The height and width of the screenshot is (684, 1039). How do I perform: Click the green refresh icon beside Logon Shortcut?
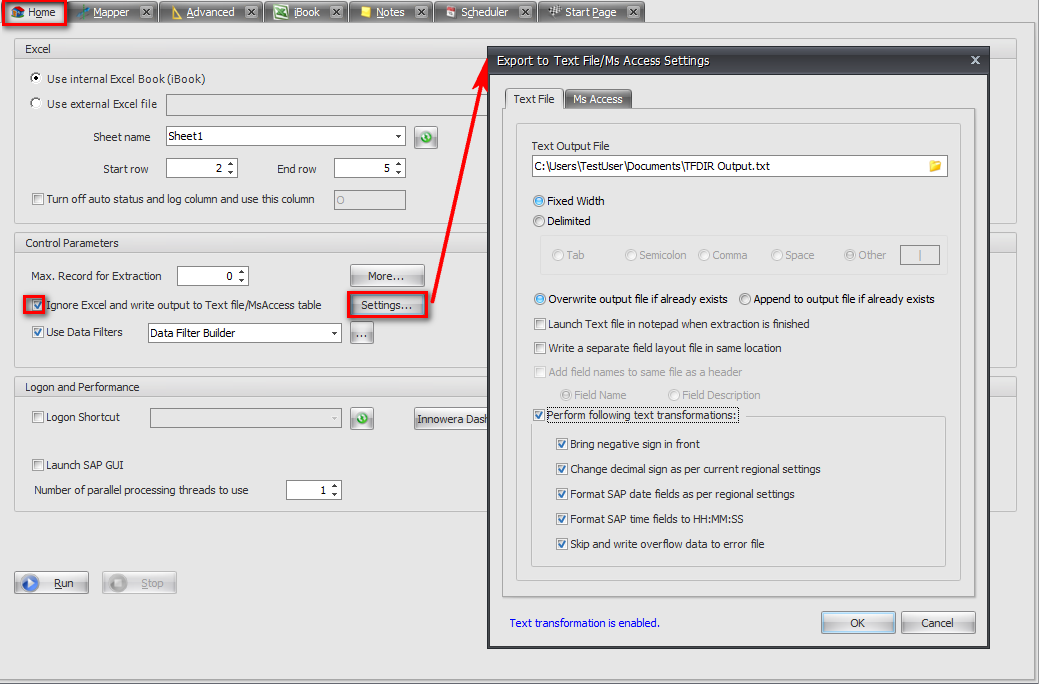coord(361,418)
